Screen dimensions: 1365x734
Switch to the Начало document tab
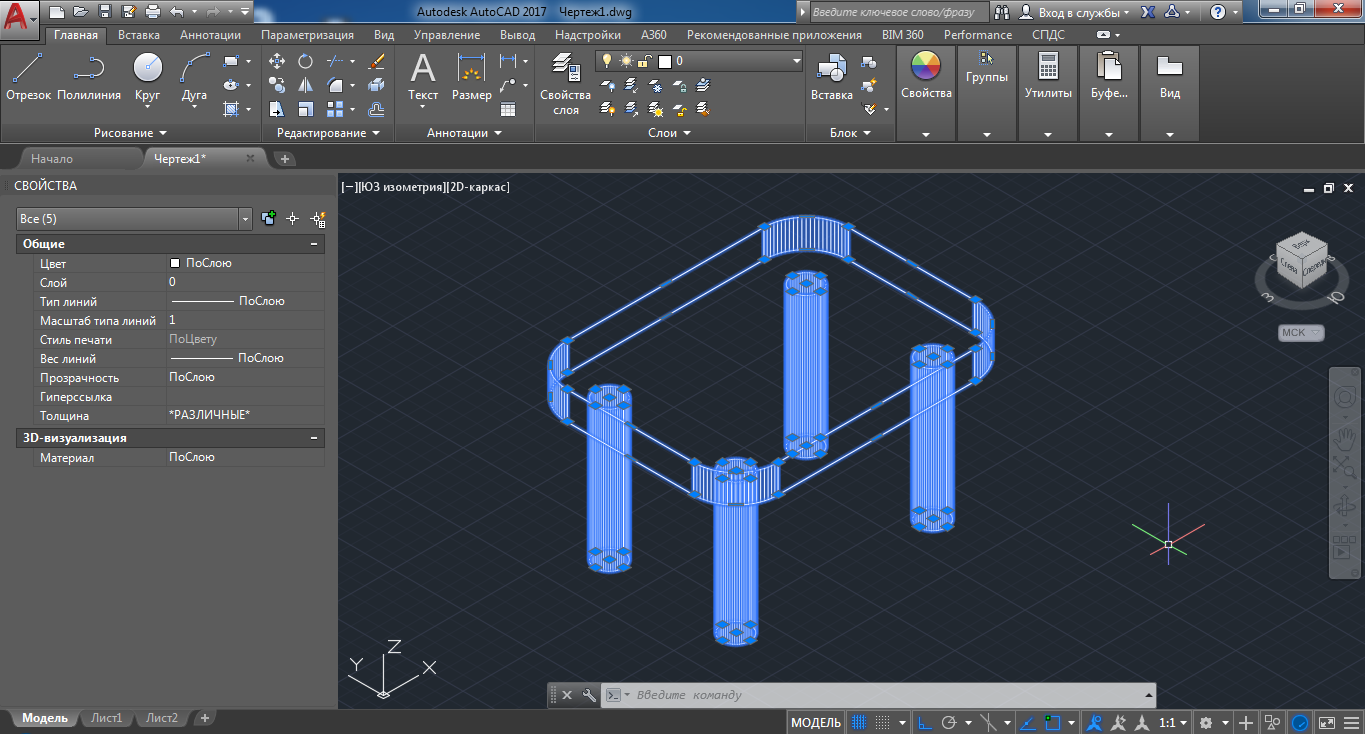click(x=52, y=158)
